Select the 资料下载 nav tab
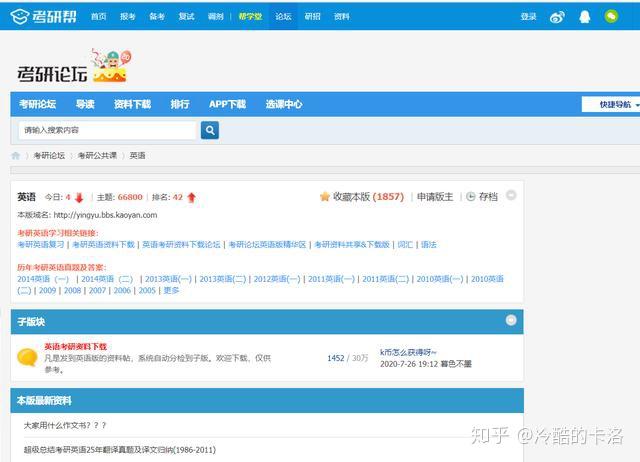640x462 pixels. click(x=132, y=104)
